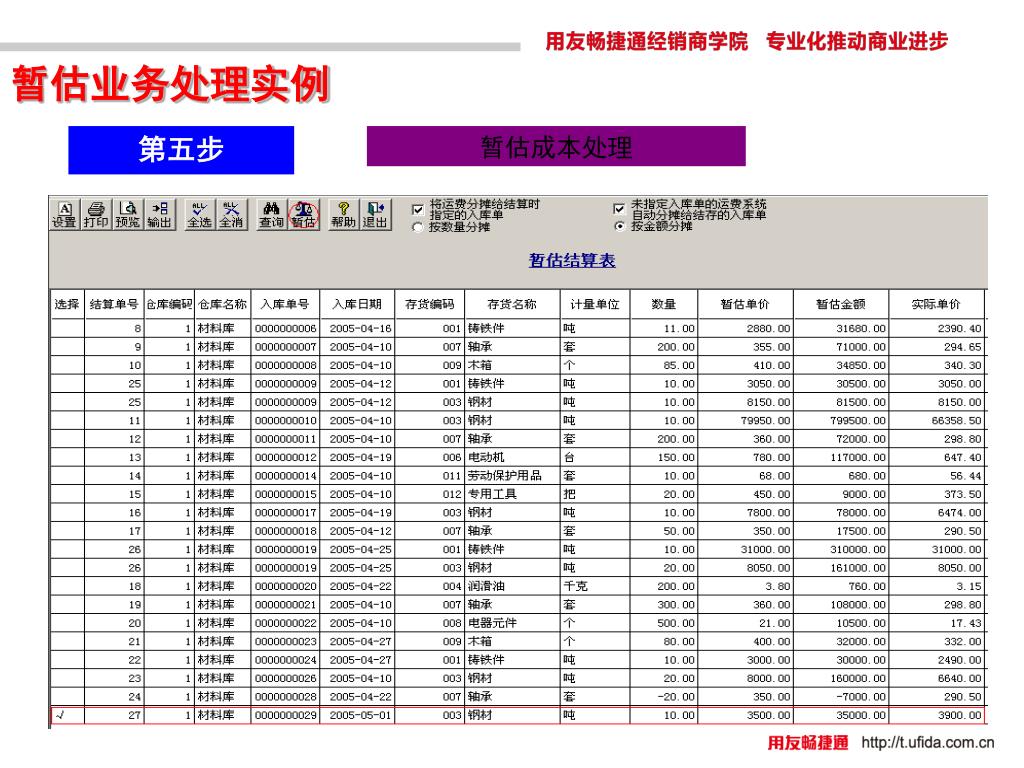1024x768 pixels.
Task: Click the -7000.00 estimated amount cell
Action: point(841,697)
